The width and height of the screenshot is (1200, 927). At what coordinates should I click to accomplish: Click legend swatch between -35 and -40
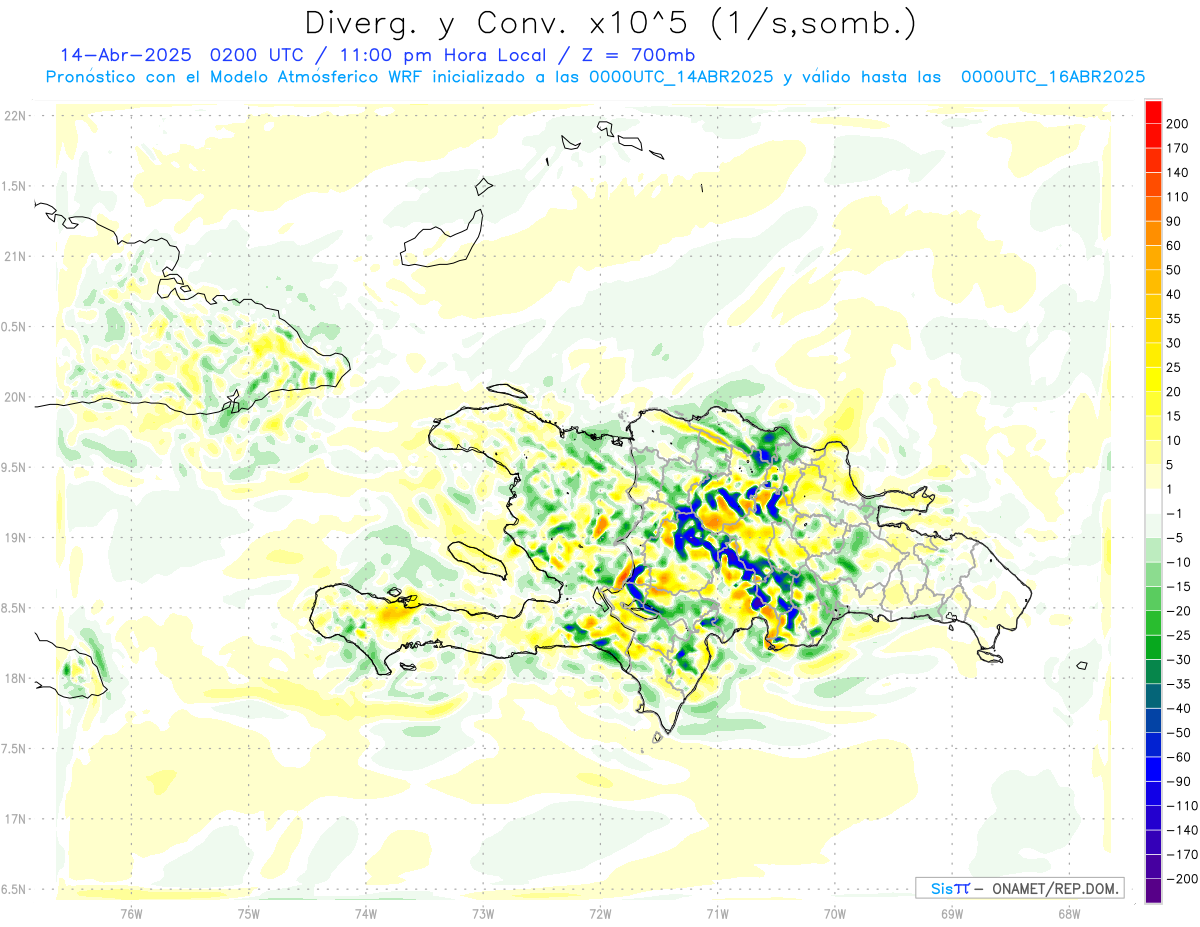click(1154, 696)
